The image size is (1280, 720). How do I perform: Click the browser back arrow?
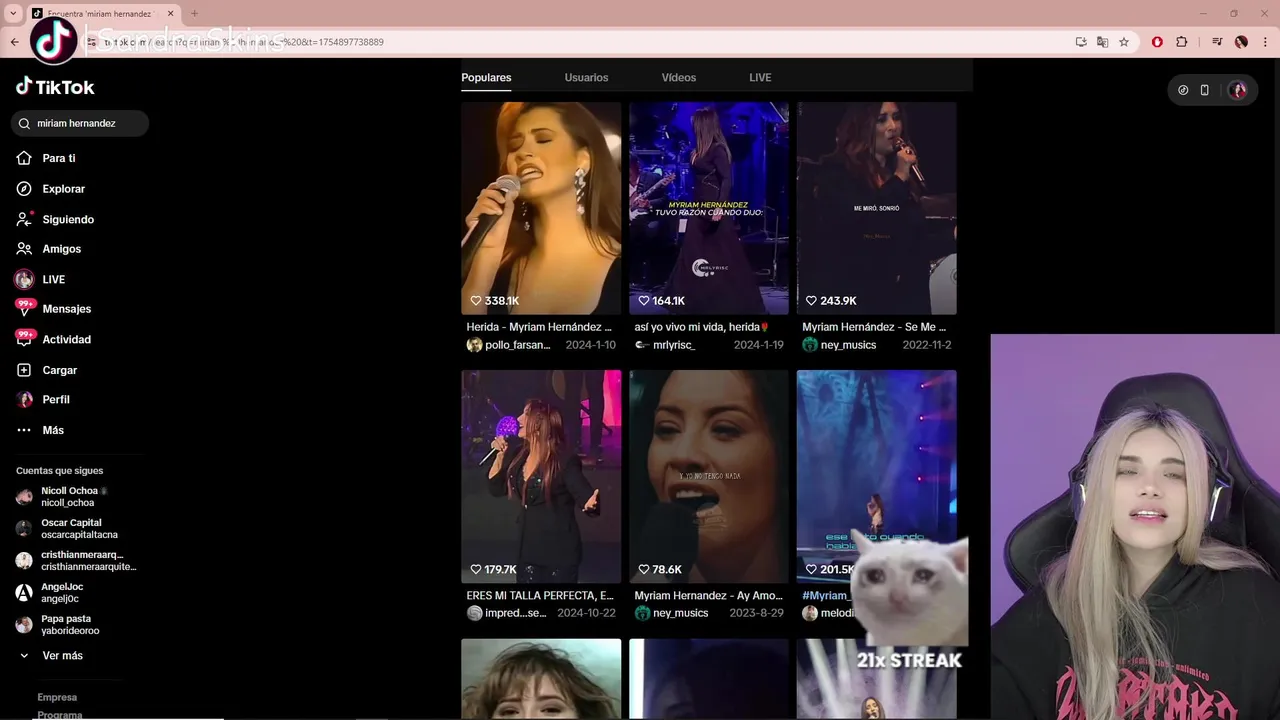15,42
